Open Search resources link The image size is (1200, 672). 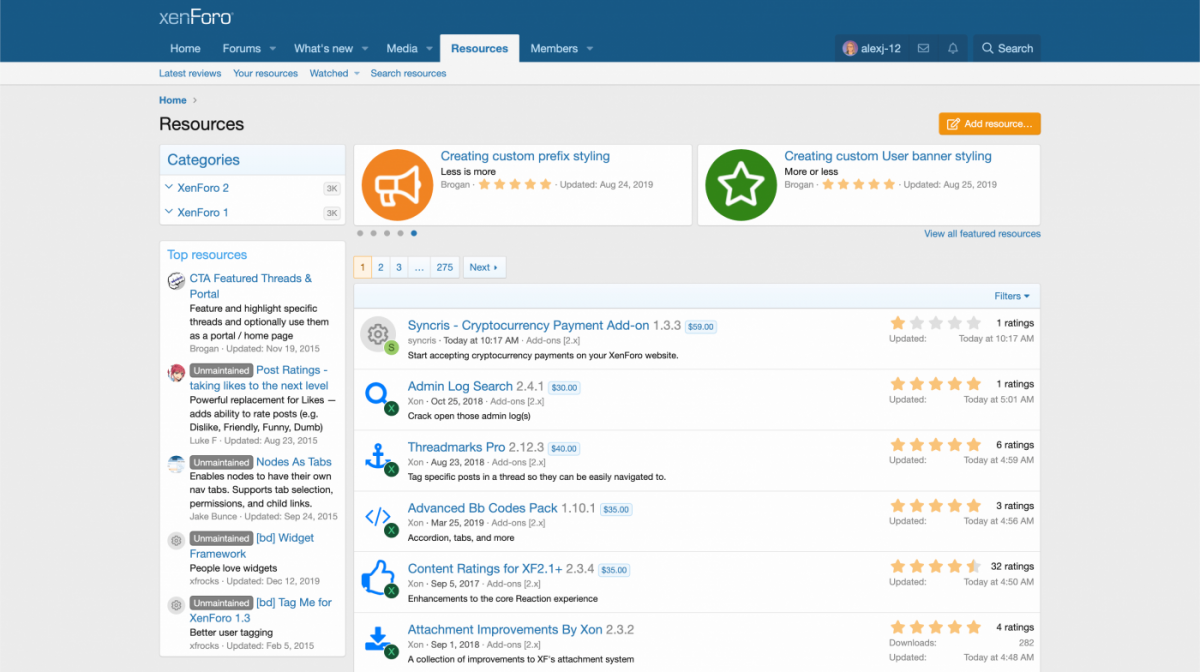pos(408,73)
